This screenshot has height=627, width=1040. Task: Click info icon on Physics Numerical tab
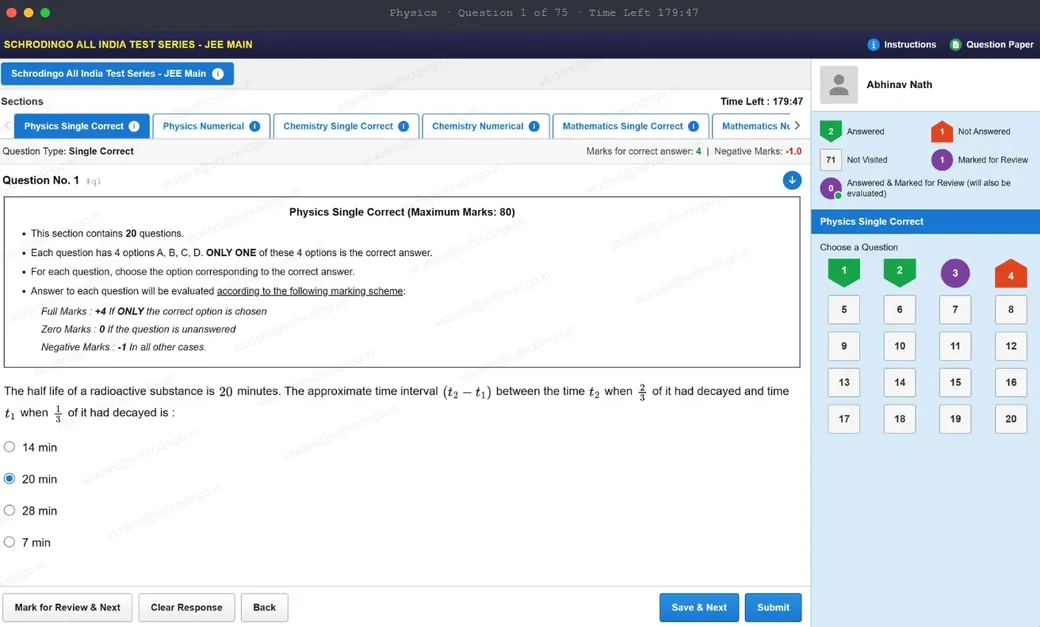pyautogui.click(x=255, y=126)
